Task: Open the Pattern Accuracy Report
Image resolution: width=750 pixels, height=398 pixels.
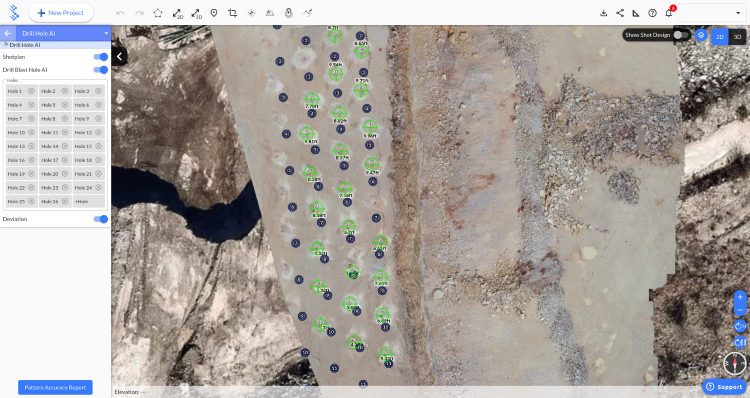Action: 55,387
